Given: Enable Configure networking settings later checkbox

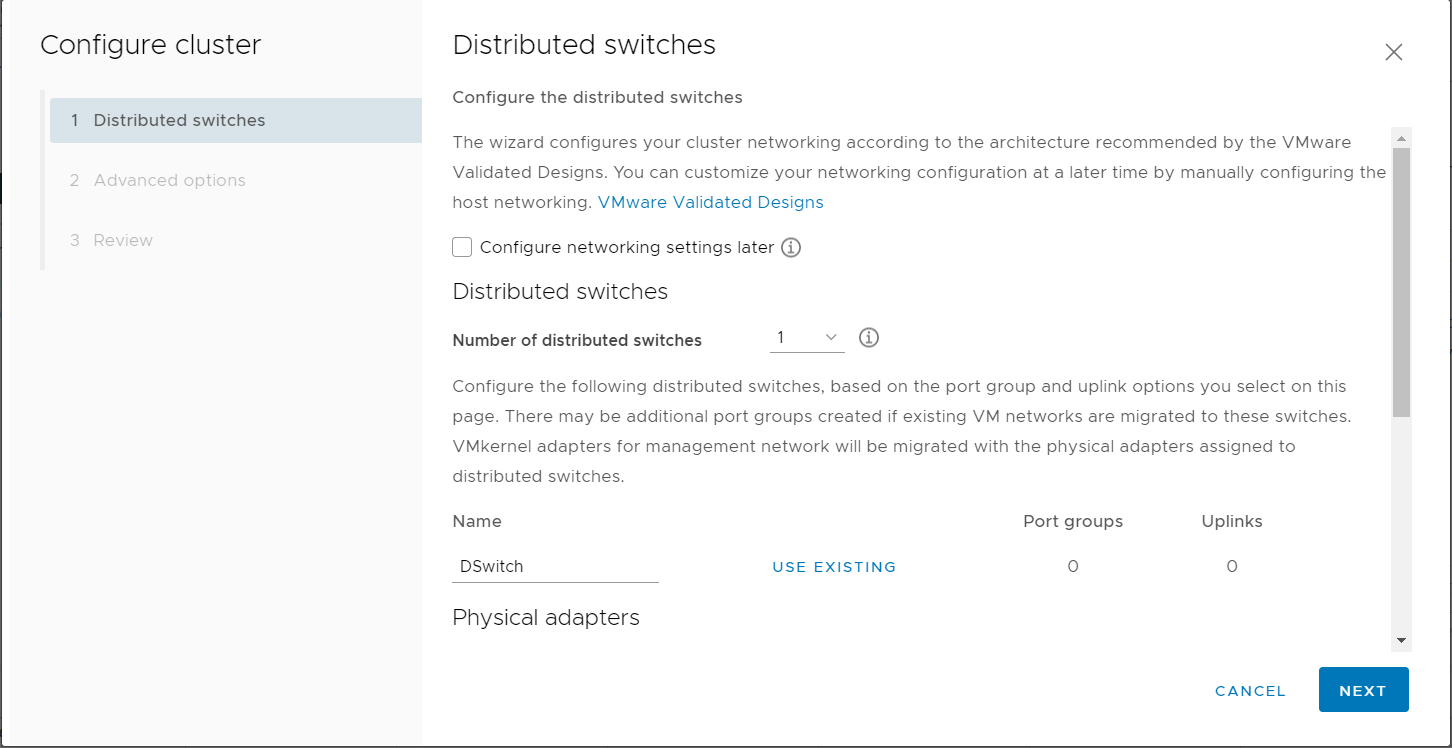Looking at the screenshot, I should (x=462, y=247).
